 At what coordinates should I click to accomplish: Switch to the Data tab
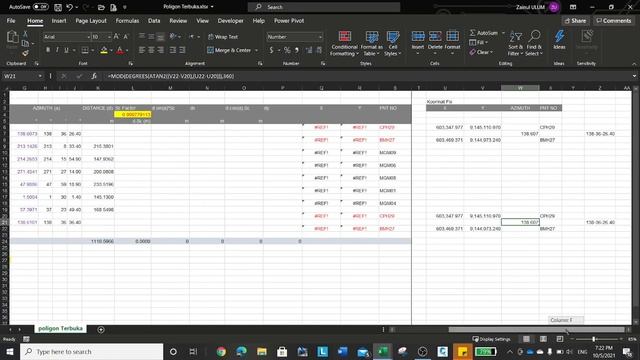154,21
